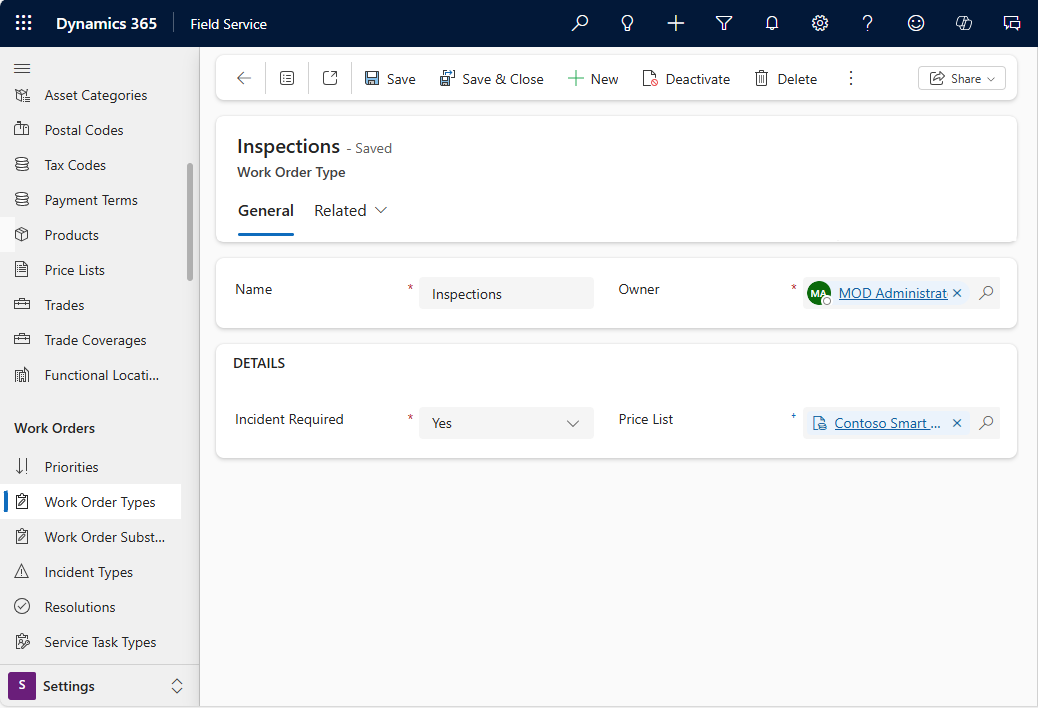
Task: Open Dynamics 365 search
Action: (579, 22)
